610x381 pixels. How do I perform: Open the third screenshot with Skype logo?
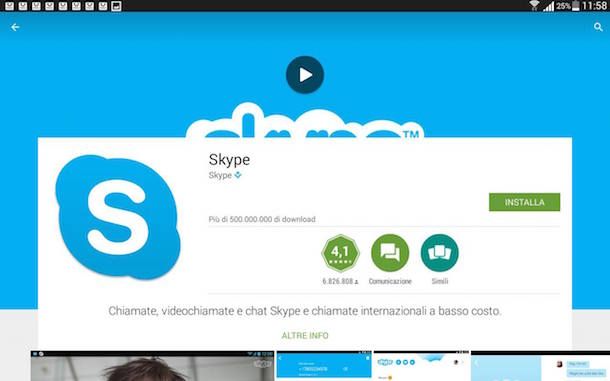422,366
